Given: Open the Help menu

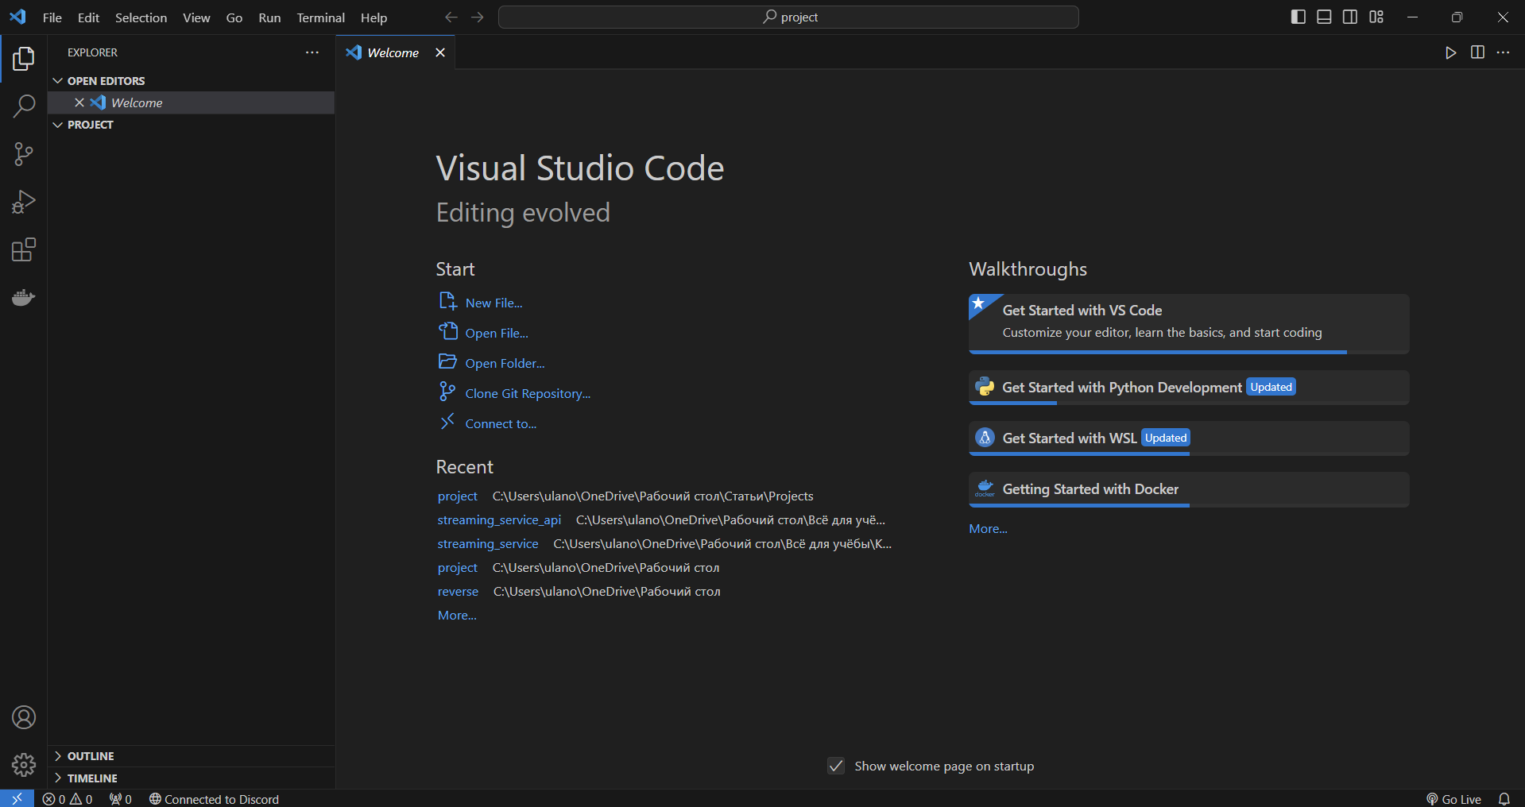Looking at the screenshot, I should click(x=374, y=18).
